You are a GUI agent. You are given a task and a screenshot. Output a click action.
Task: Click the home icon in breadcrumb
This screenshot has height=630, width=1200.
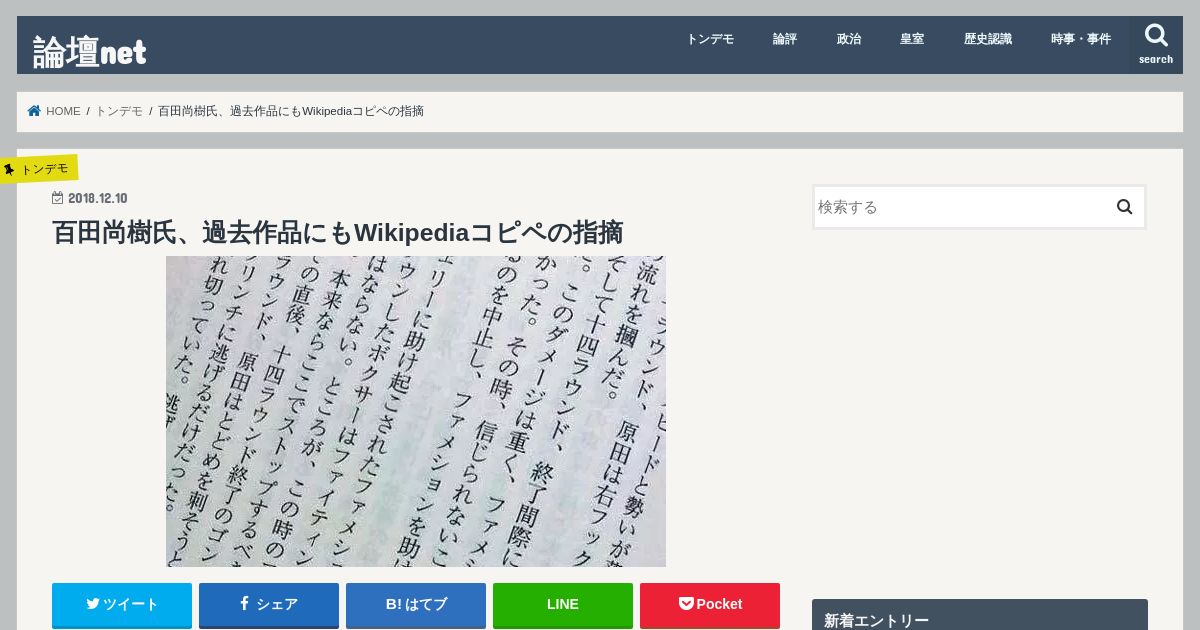tap(34, 111)
